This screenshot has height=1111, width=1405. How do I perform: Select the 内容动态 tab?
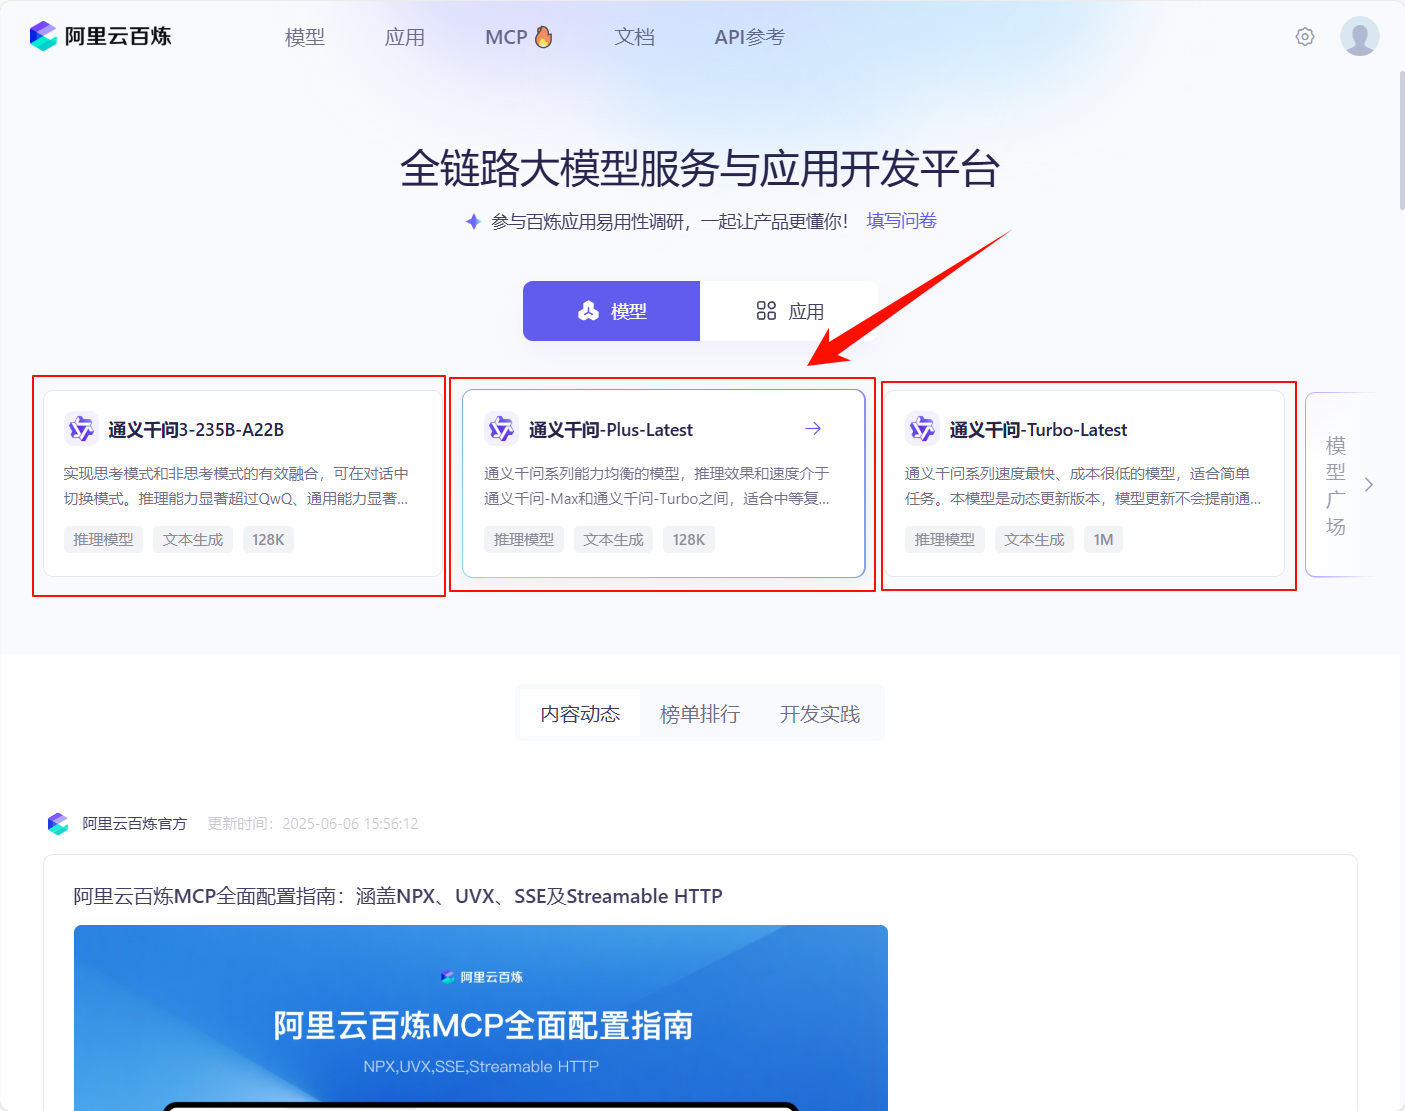pyautogui.click(x=580, y=714)
